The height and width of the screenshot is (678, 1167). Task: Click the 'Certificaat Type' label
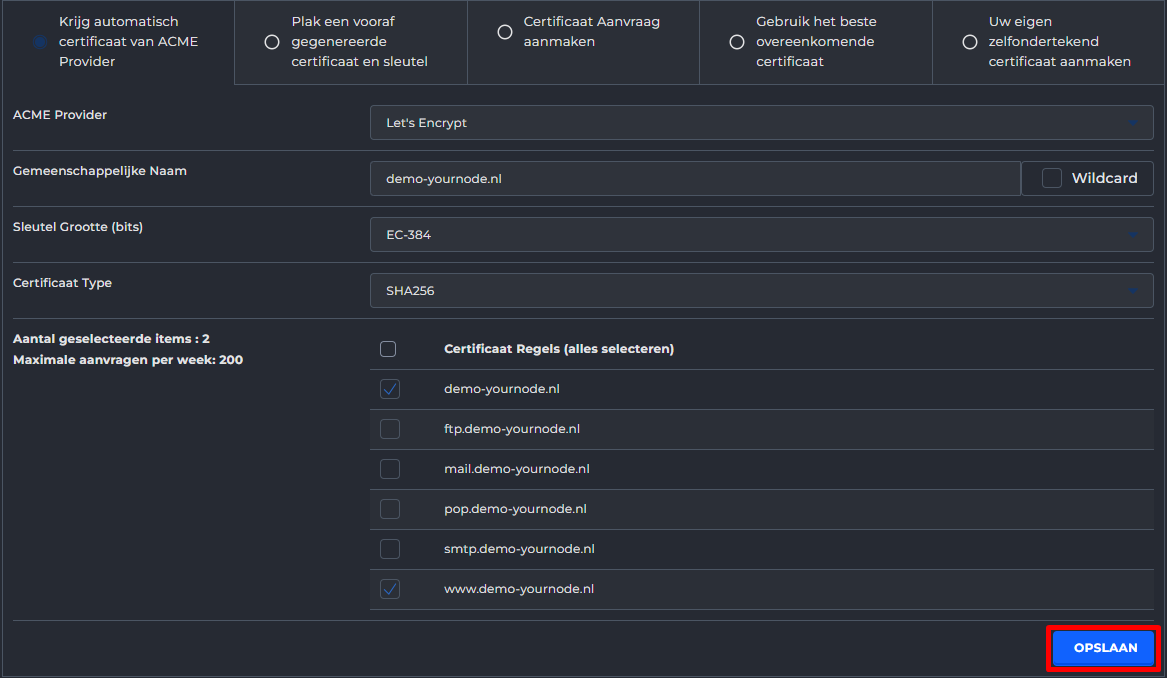point(63,283)
